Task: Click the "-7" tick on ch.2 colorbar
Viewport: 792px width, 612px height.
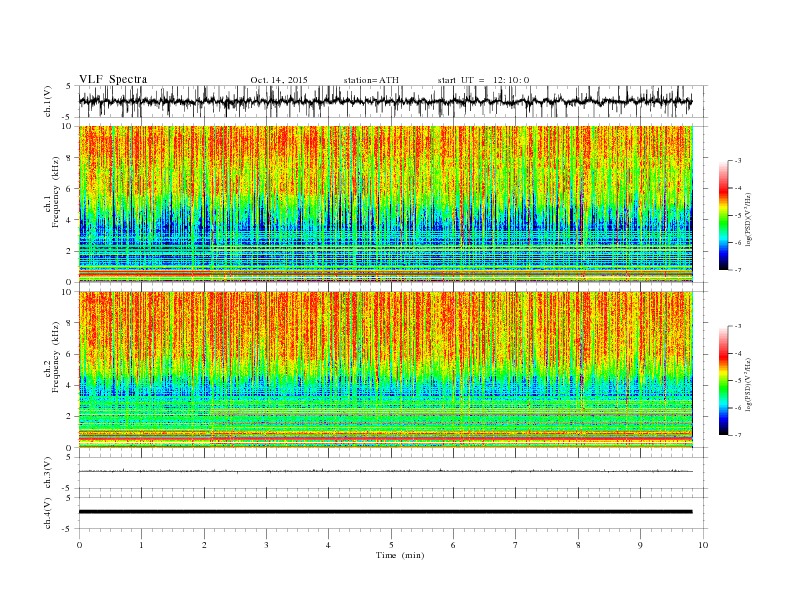Action: click(x=738, y=435)
